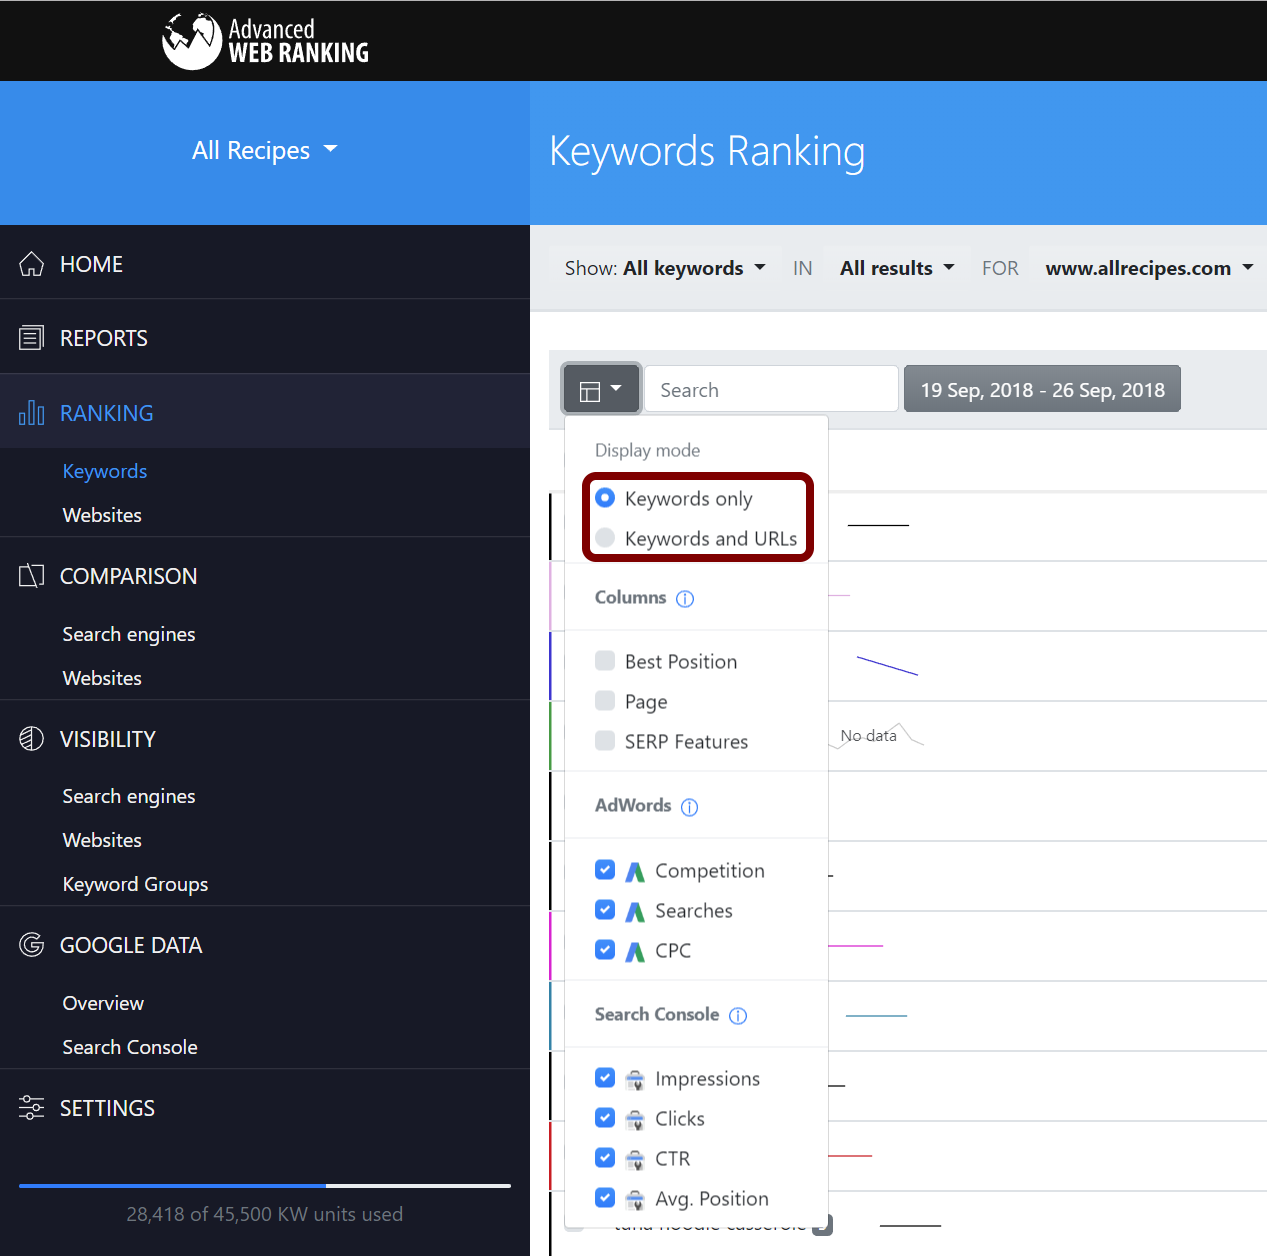Uncheck the CPC column checkbox
The height and width of the screenshot is (1256, 1267).
(x=605, y=949)
